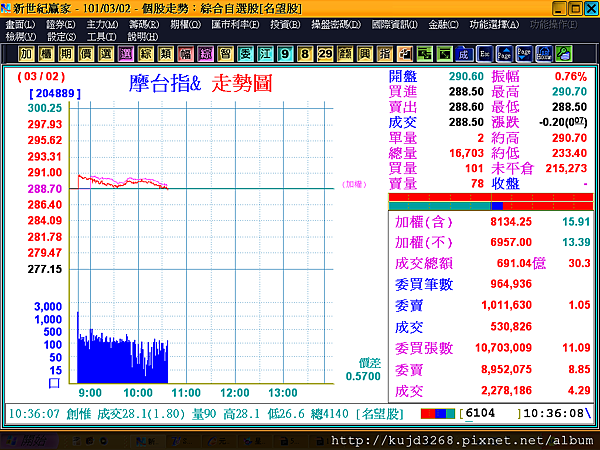Click the 開盤 value 290.60
Viewport: 600px width, 450px height.
466,76
